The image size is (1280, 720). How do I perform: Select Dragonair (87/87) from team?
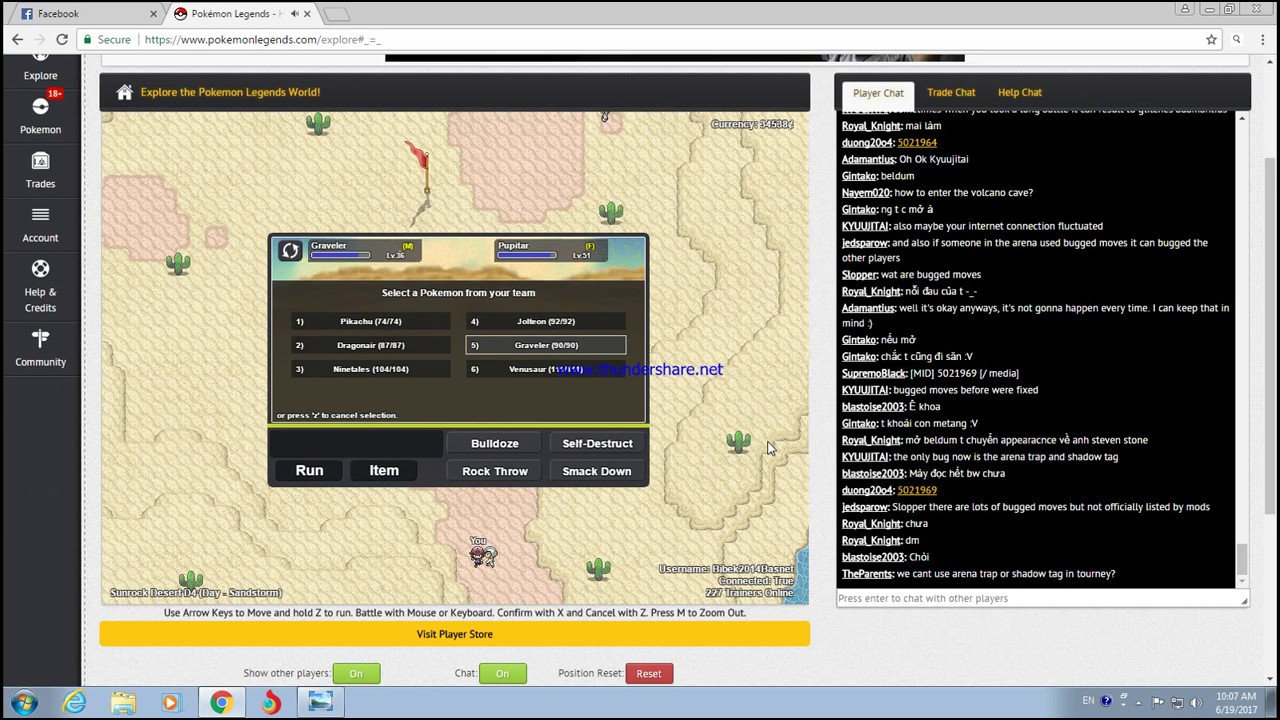pyautogui.click(x=370, y=346)
